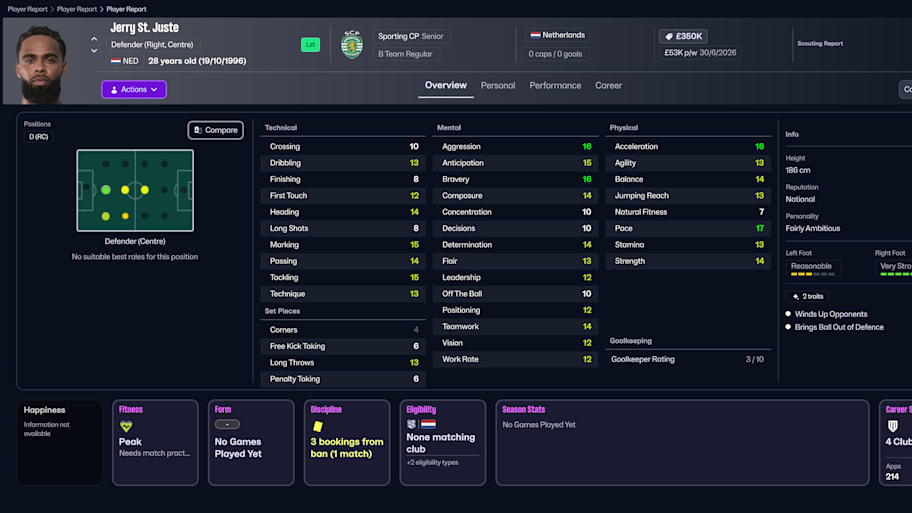Open the Eligibility card
The height and width of the screenshot is (513, 912).
441,442
